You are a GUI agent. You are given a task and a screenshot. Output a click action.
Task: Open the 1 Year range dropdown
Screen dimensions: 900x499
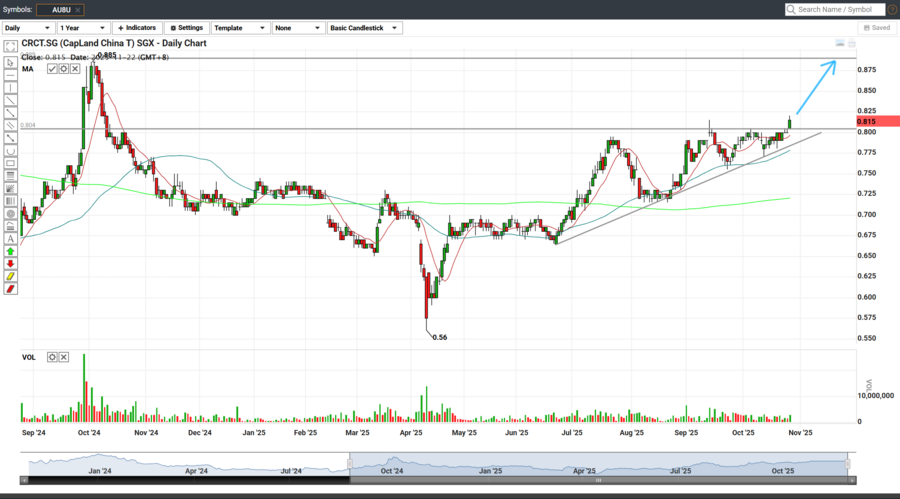click(x=82, y=28)
